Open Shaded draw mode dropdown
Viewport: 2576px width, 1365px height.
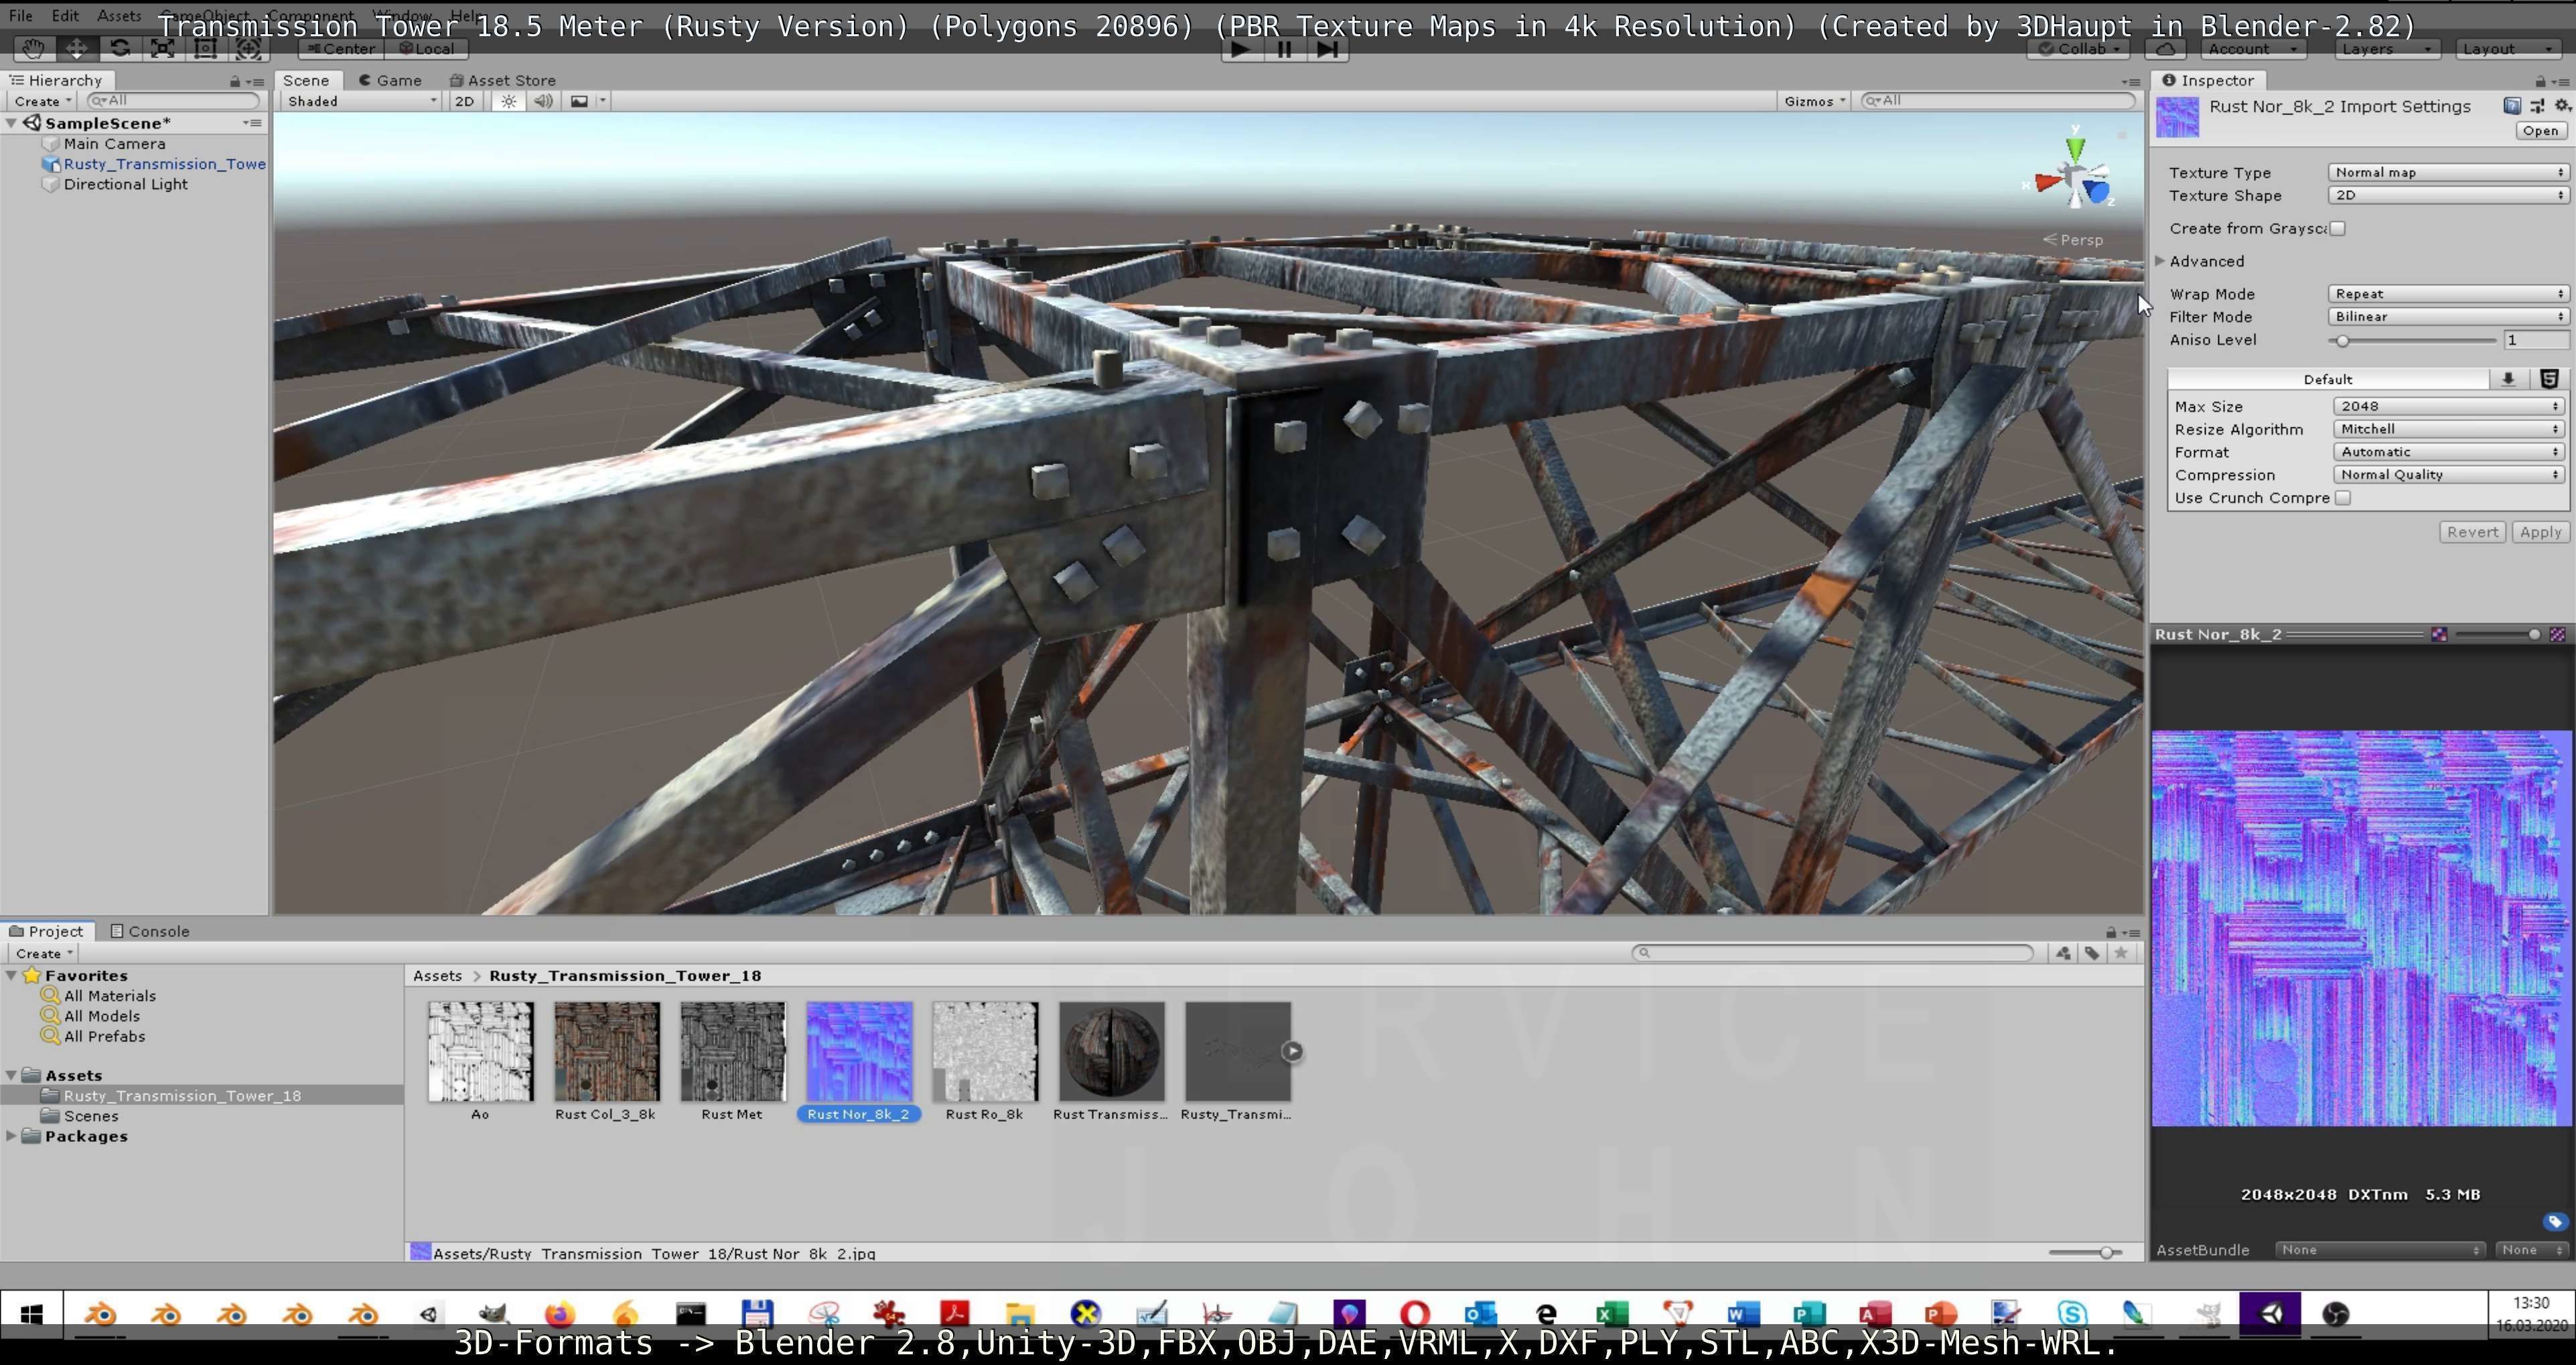click(361, 101)
